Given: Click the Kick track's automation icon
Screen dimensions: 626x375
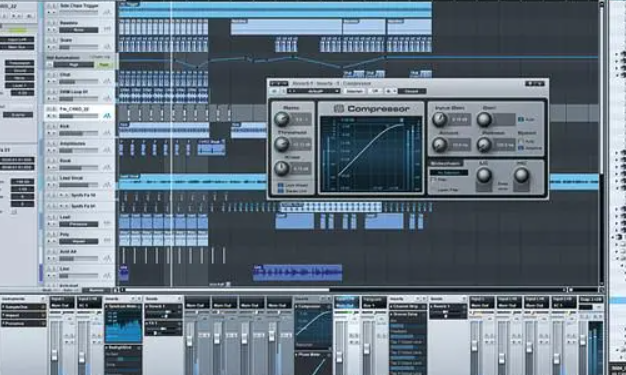Looking at the screenshot, I should (107, 133).
